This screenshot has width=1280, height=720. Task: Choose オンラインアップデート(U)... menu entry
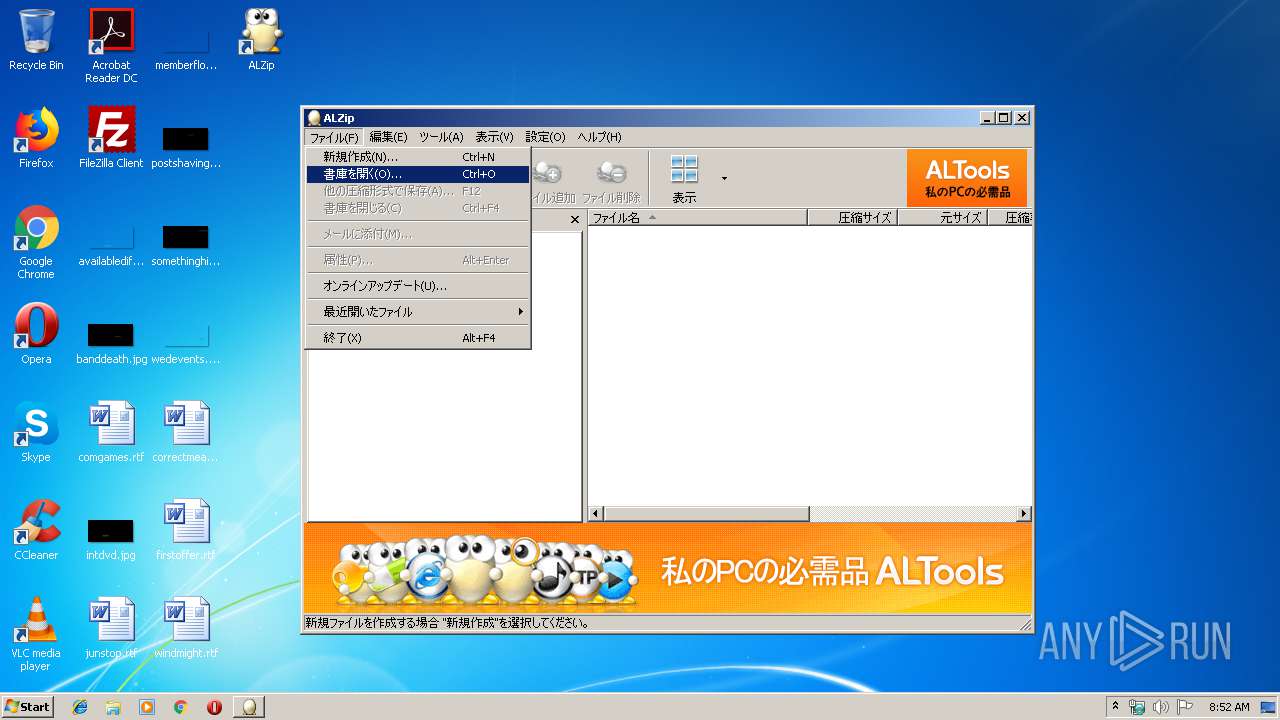pyautogui.click(x=418, y=286)
